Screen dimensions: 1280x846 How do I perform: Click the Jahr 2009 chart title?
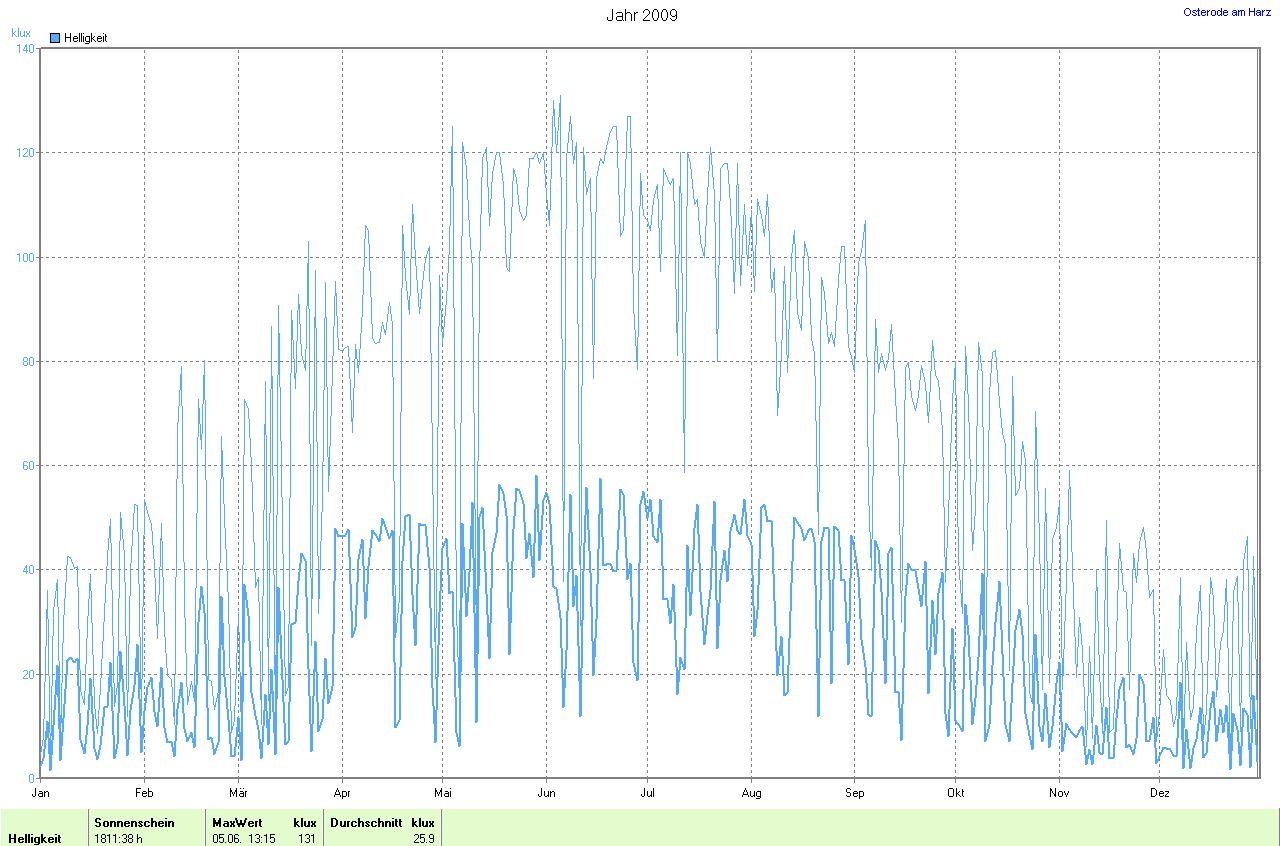(x=642, y=16)
